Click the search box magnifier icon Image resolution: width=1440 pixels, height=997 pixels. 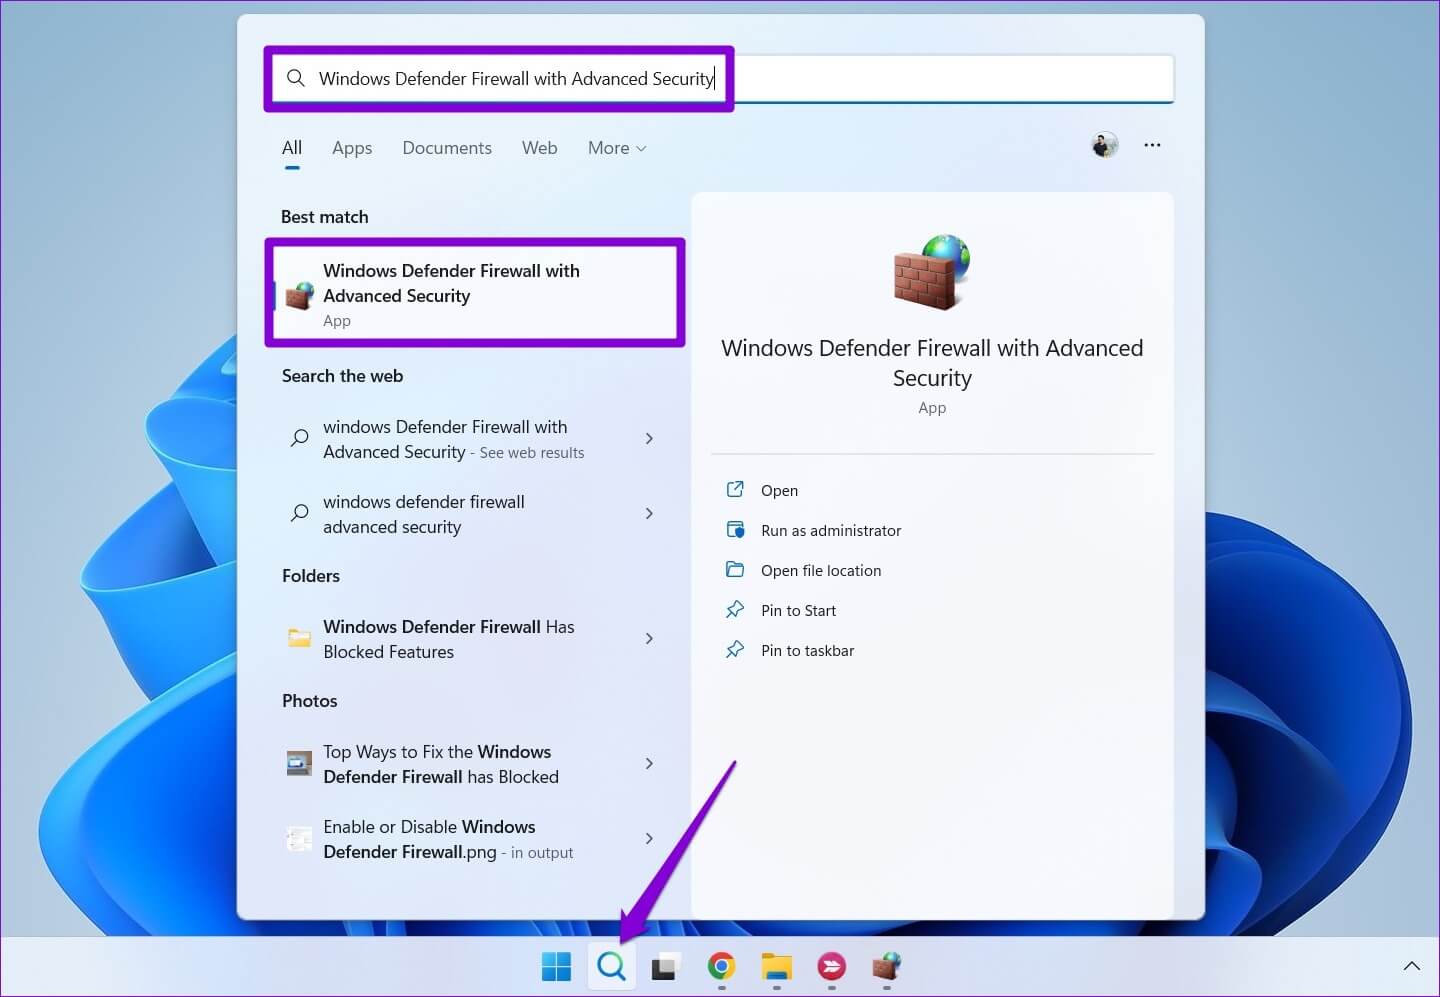tap(295, 78)
